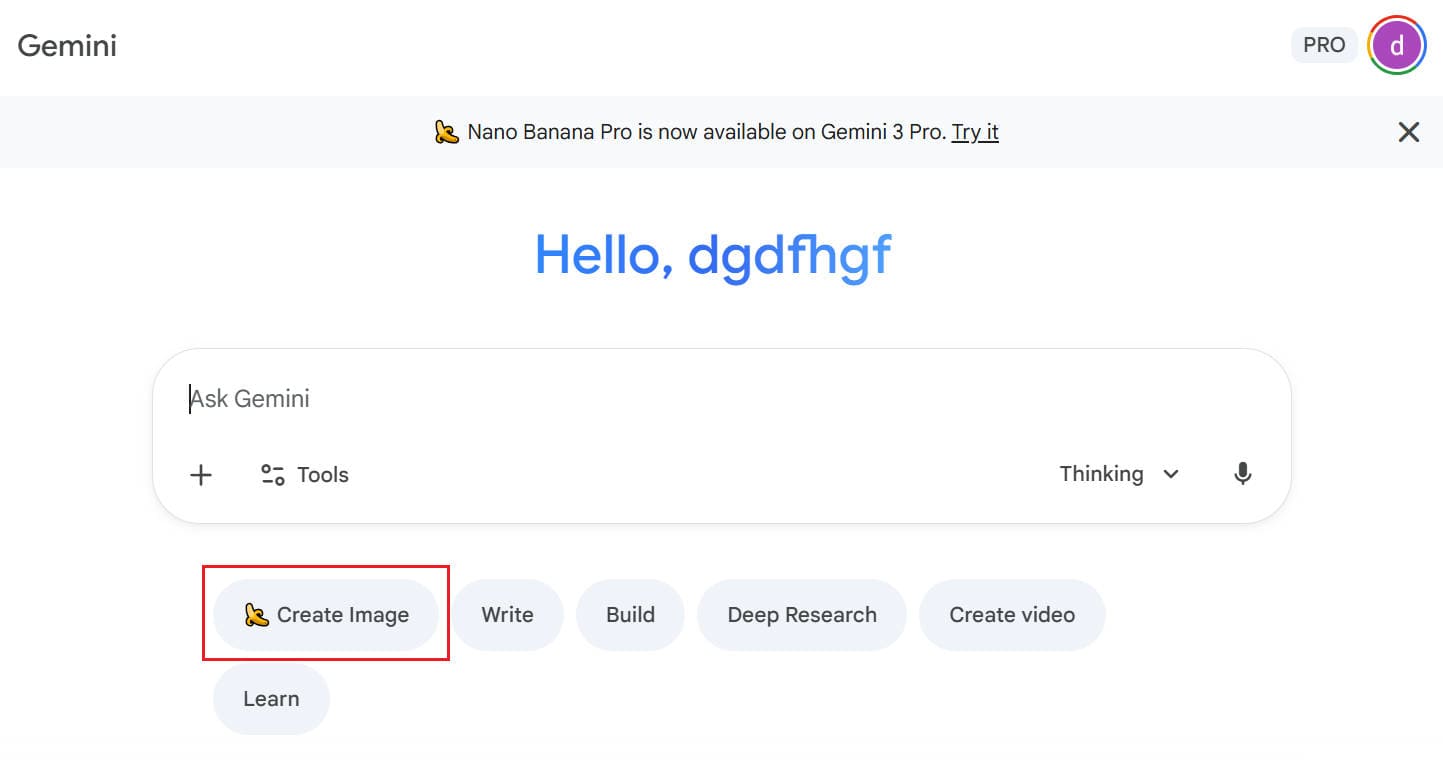Screen dimensions: 1443x760
Task: Click the PRO badge in the header
Action: [x=1323, y=44]
